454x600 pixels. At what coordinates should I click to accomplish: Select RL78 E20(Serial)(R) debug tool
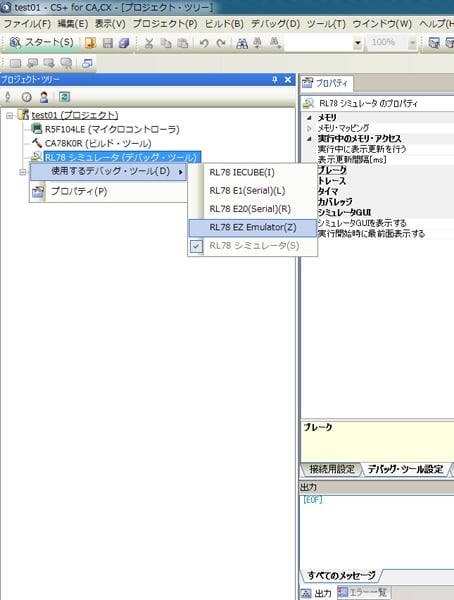click(x=253, y=209)
